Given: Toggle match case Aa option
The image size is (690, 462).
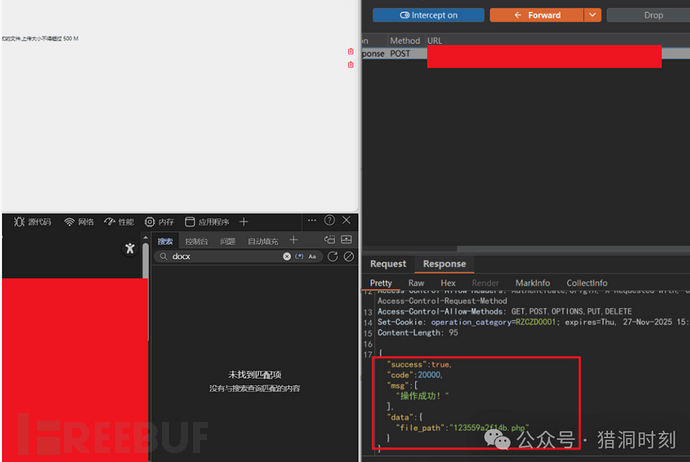Looking at the screenshot, I should 312,257.
